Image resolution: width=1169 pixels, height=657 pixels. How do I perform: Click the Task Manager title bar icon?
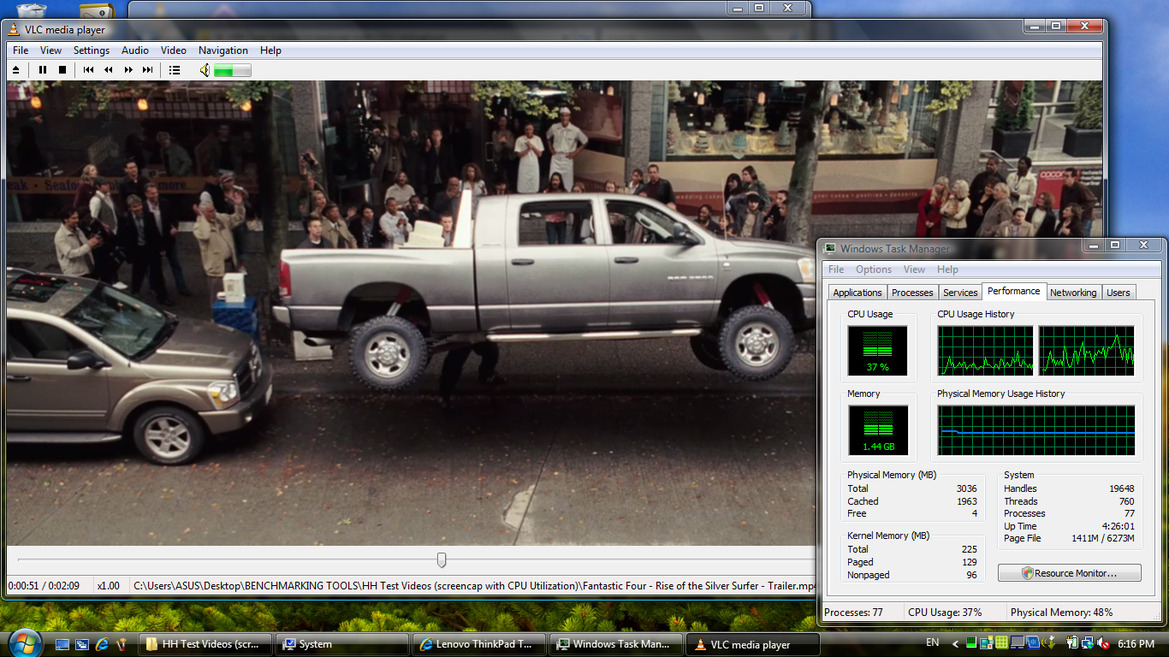tap(830, 248)
